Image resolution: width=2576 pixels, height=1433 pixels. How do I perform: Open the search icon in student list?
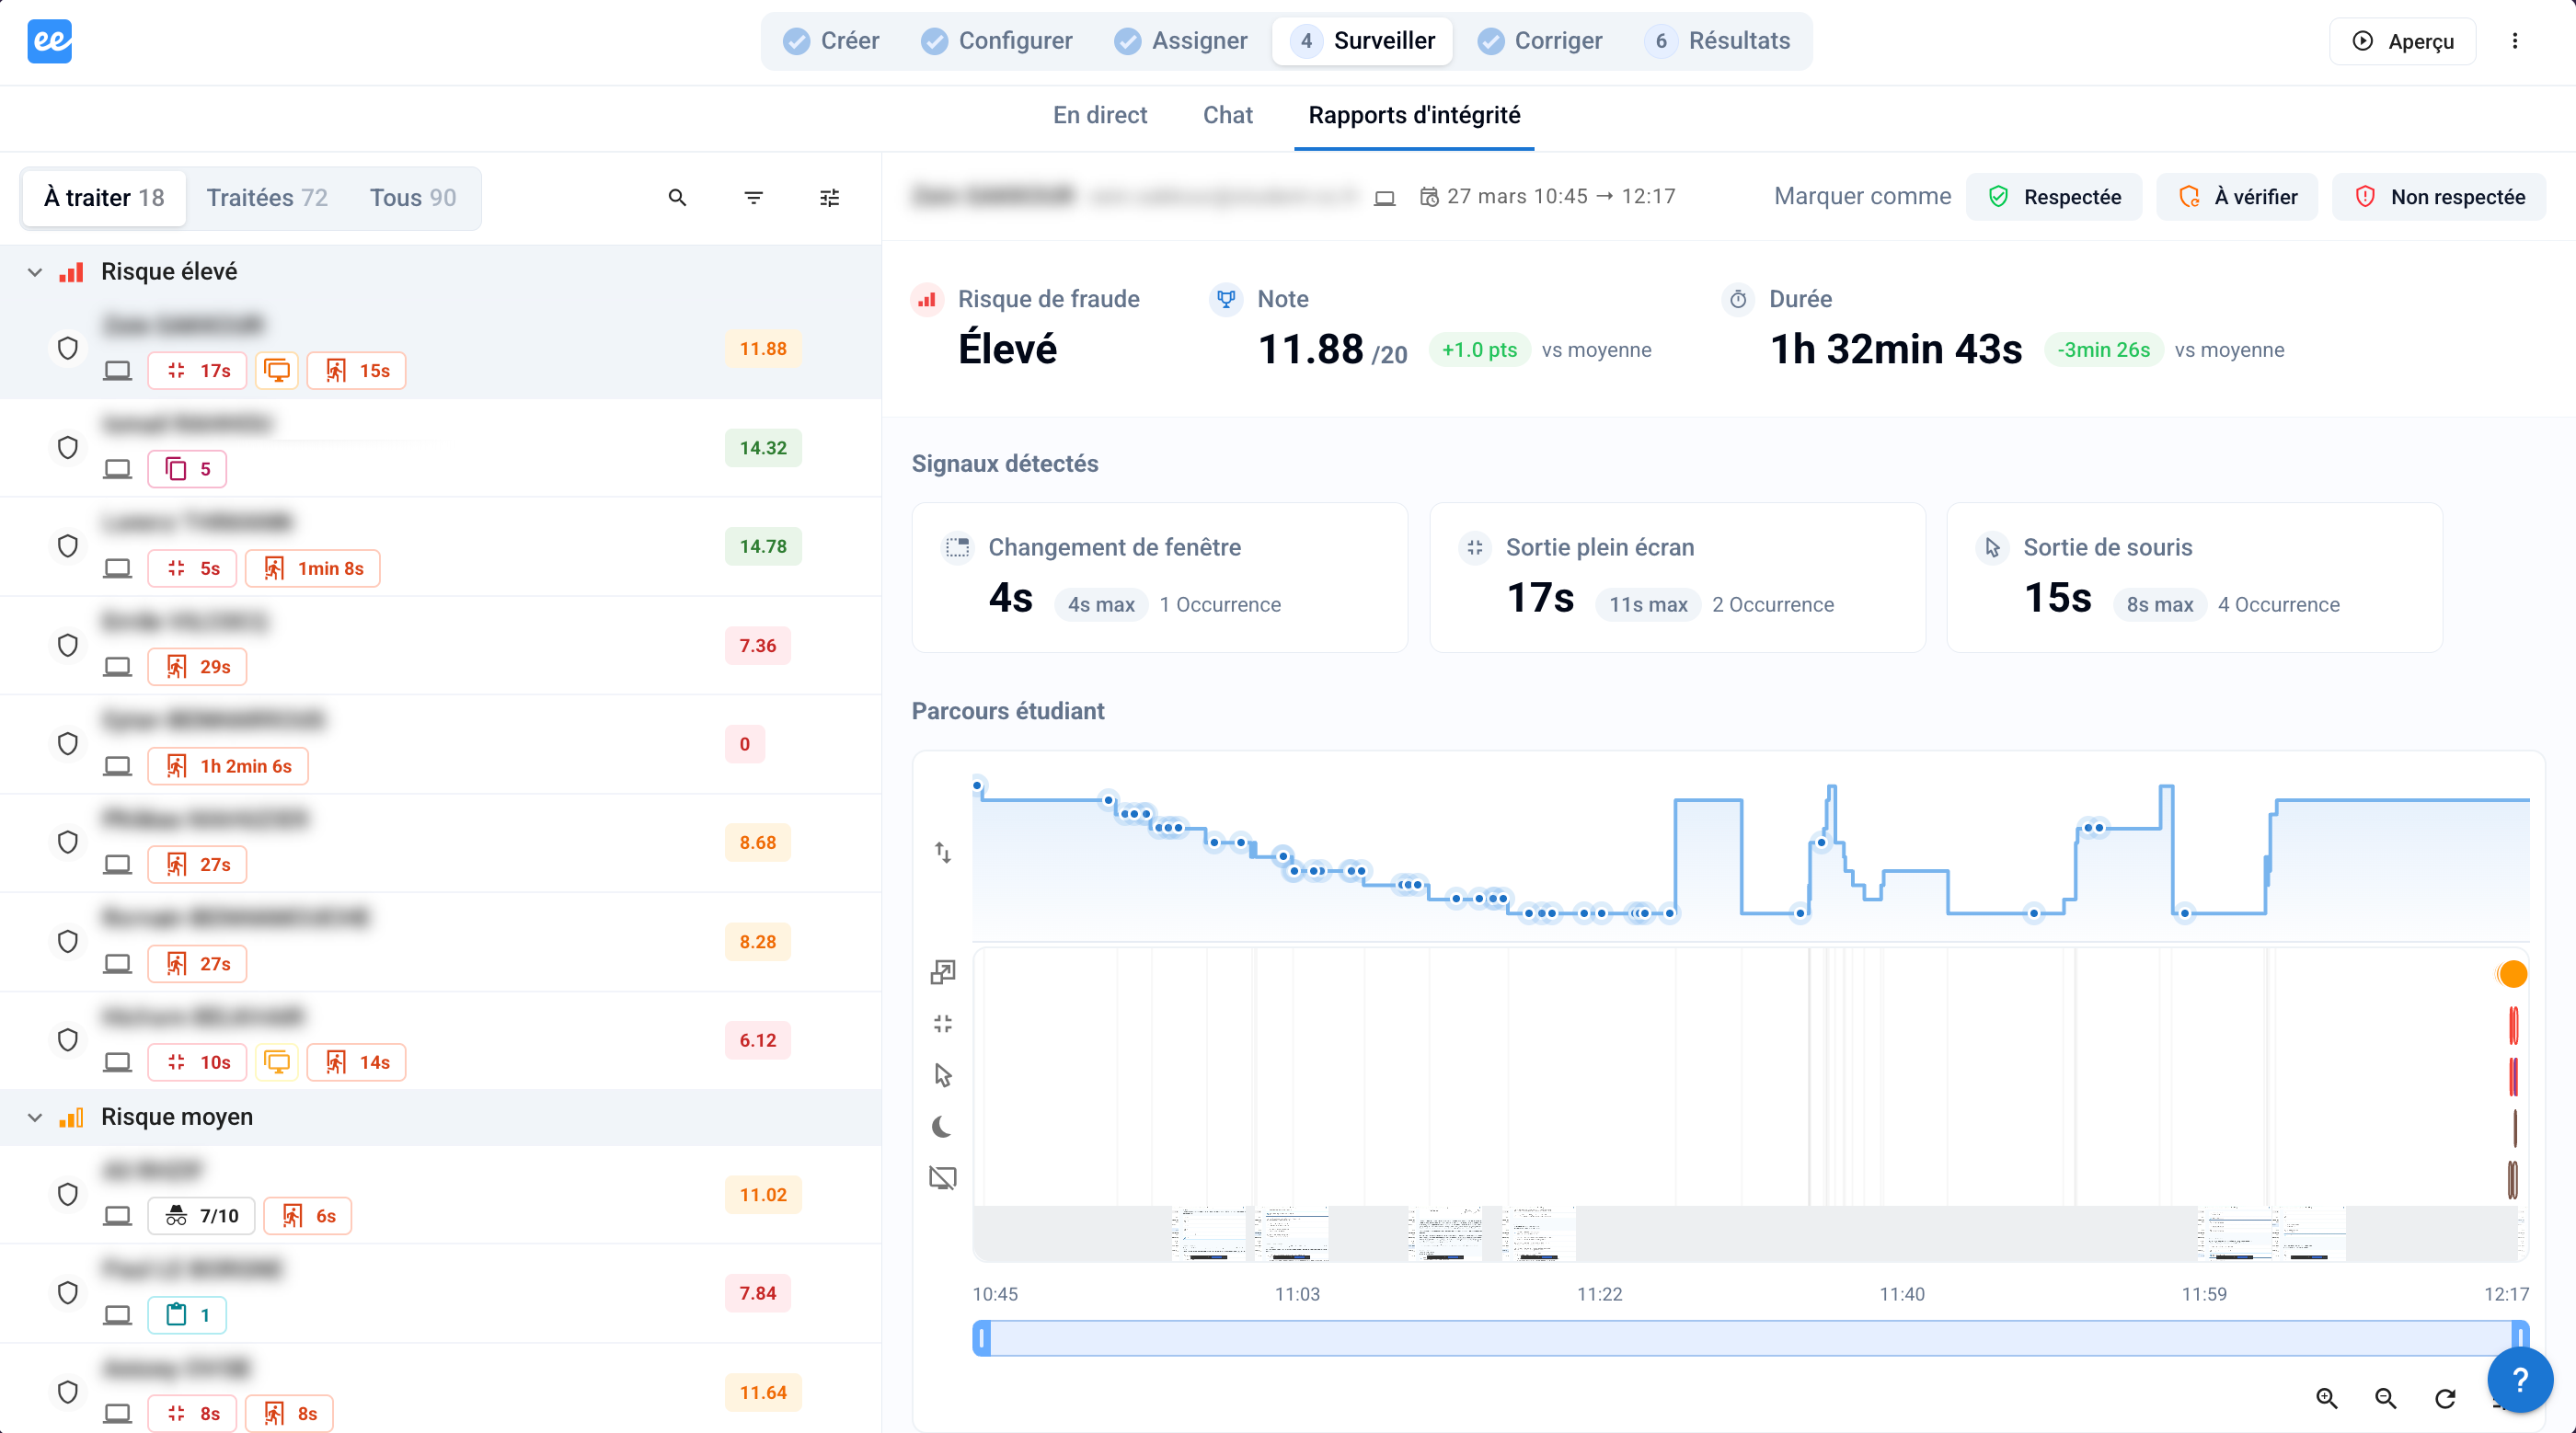click(677, 198)
